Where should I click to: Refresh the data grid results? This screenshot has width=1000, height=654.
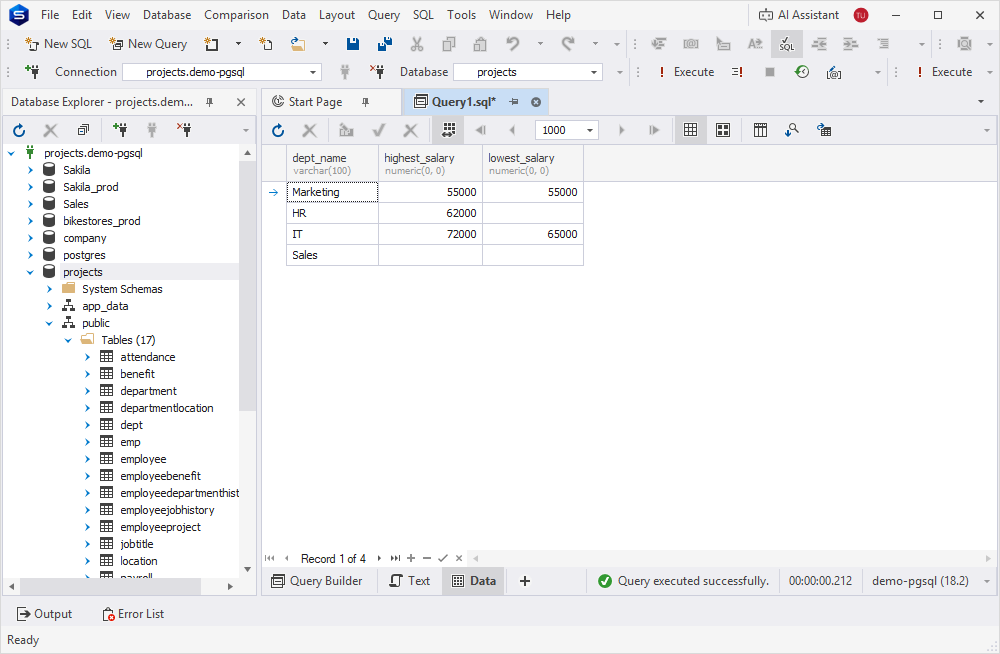(278, 131)
